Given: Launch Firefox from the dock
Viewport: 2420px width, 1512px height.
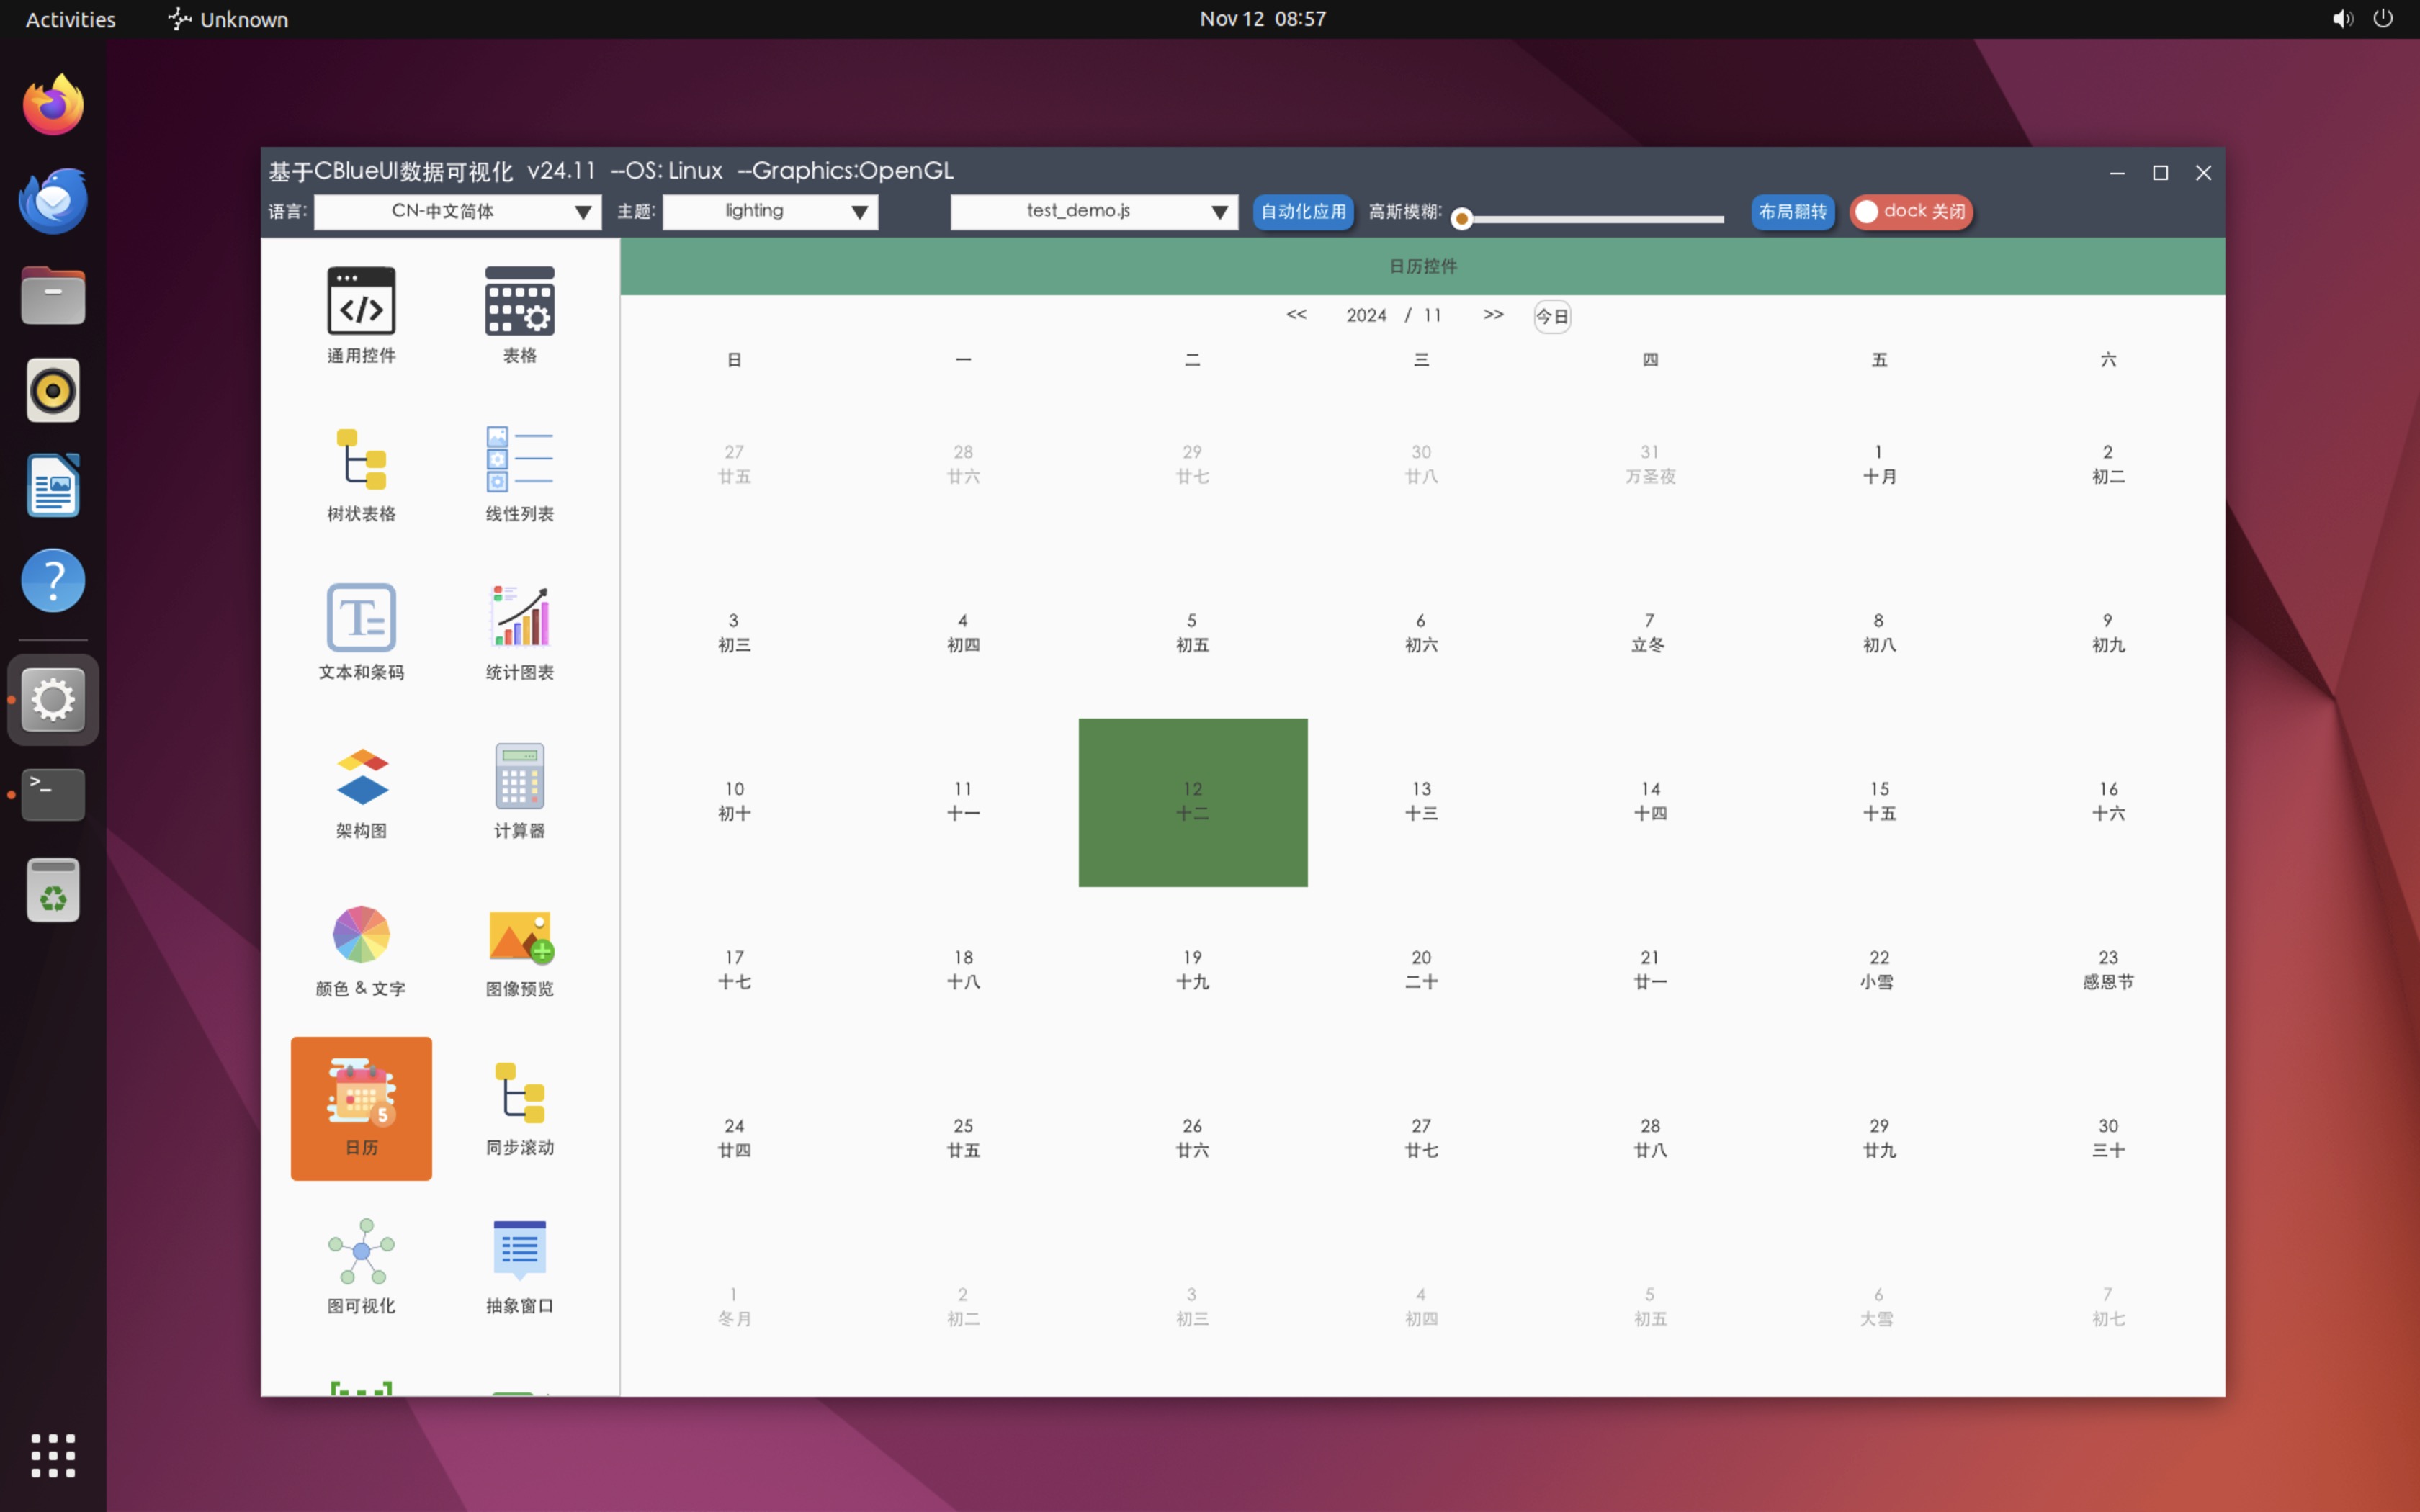Looking at the screenshot, I should [53, 105].
